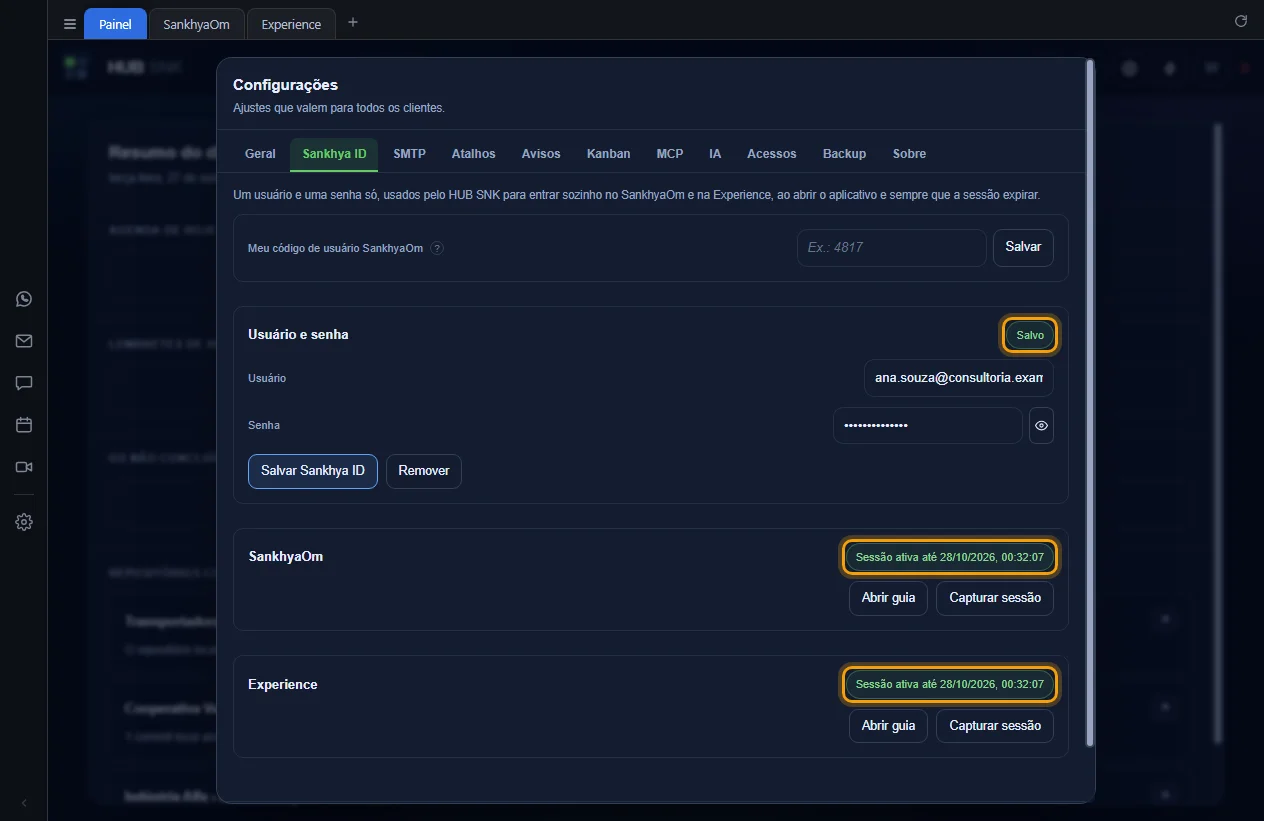Click the Configurações dialog vertical scrollbar
This screenshot has height=821, width=1264.
coord(1090,403)
